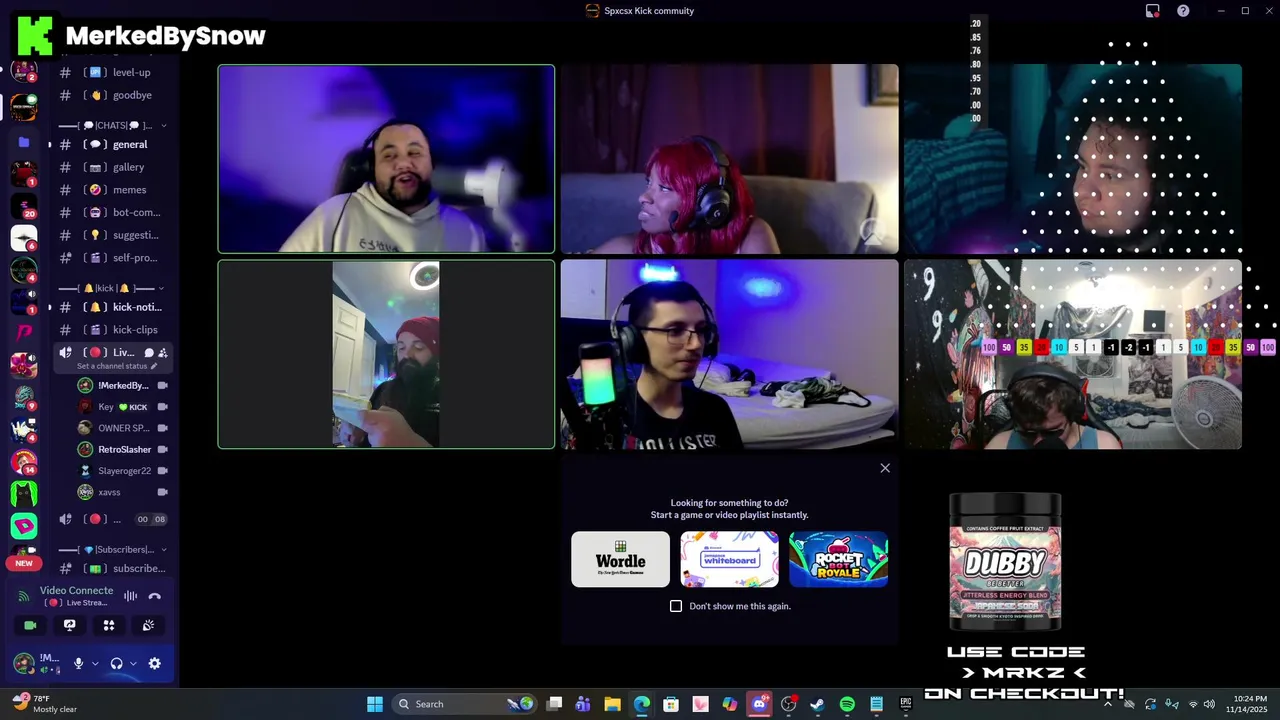The width and height of the screenshot is (1280, 720).
Task: Click own user avatar in bottom panel
Action: pos(24,663)
